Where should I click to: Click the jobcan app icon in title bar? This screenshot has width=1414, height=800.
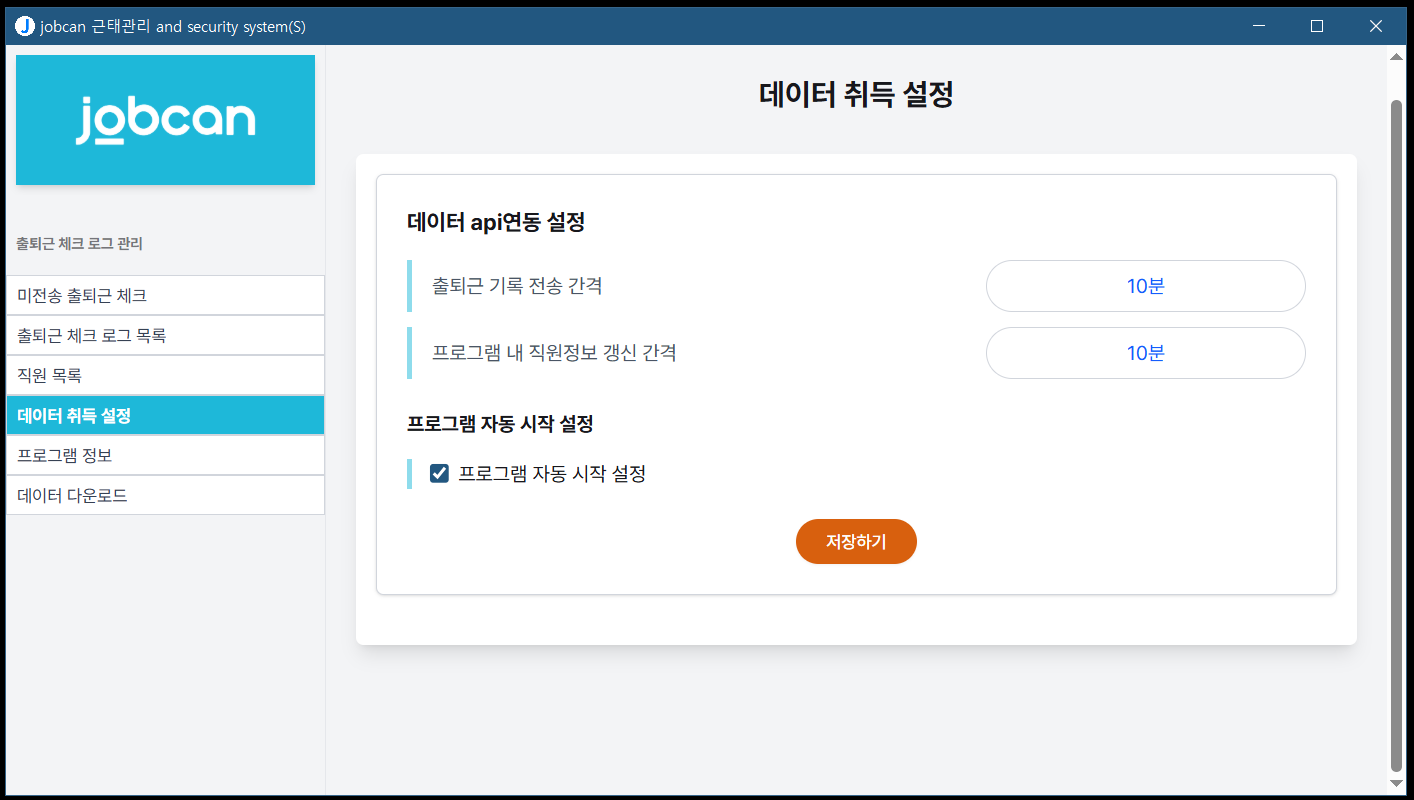pyautogui.click(x=25, y=26)
